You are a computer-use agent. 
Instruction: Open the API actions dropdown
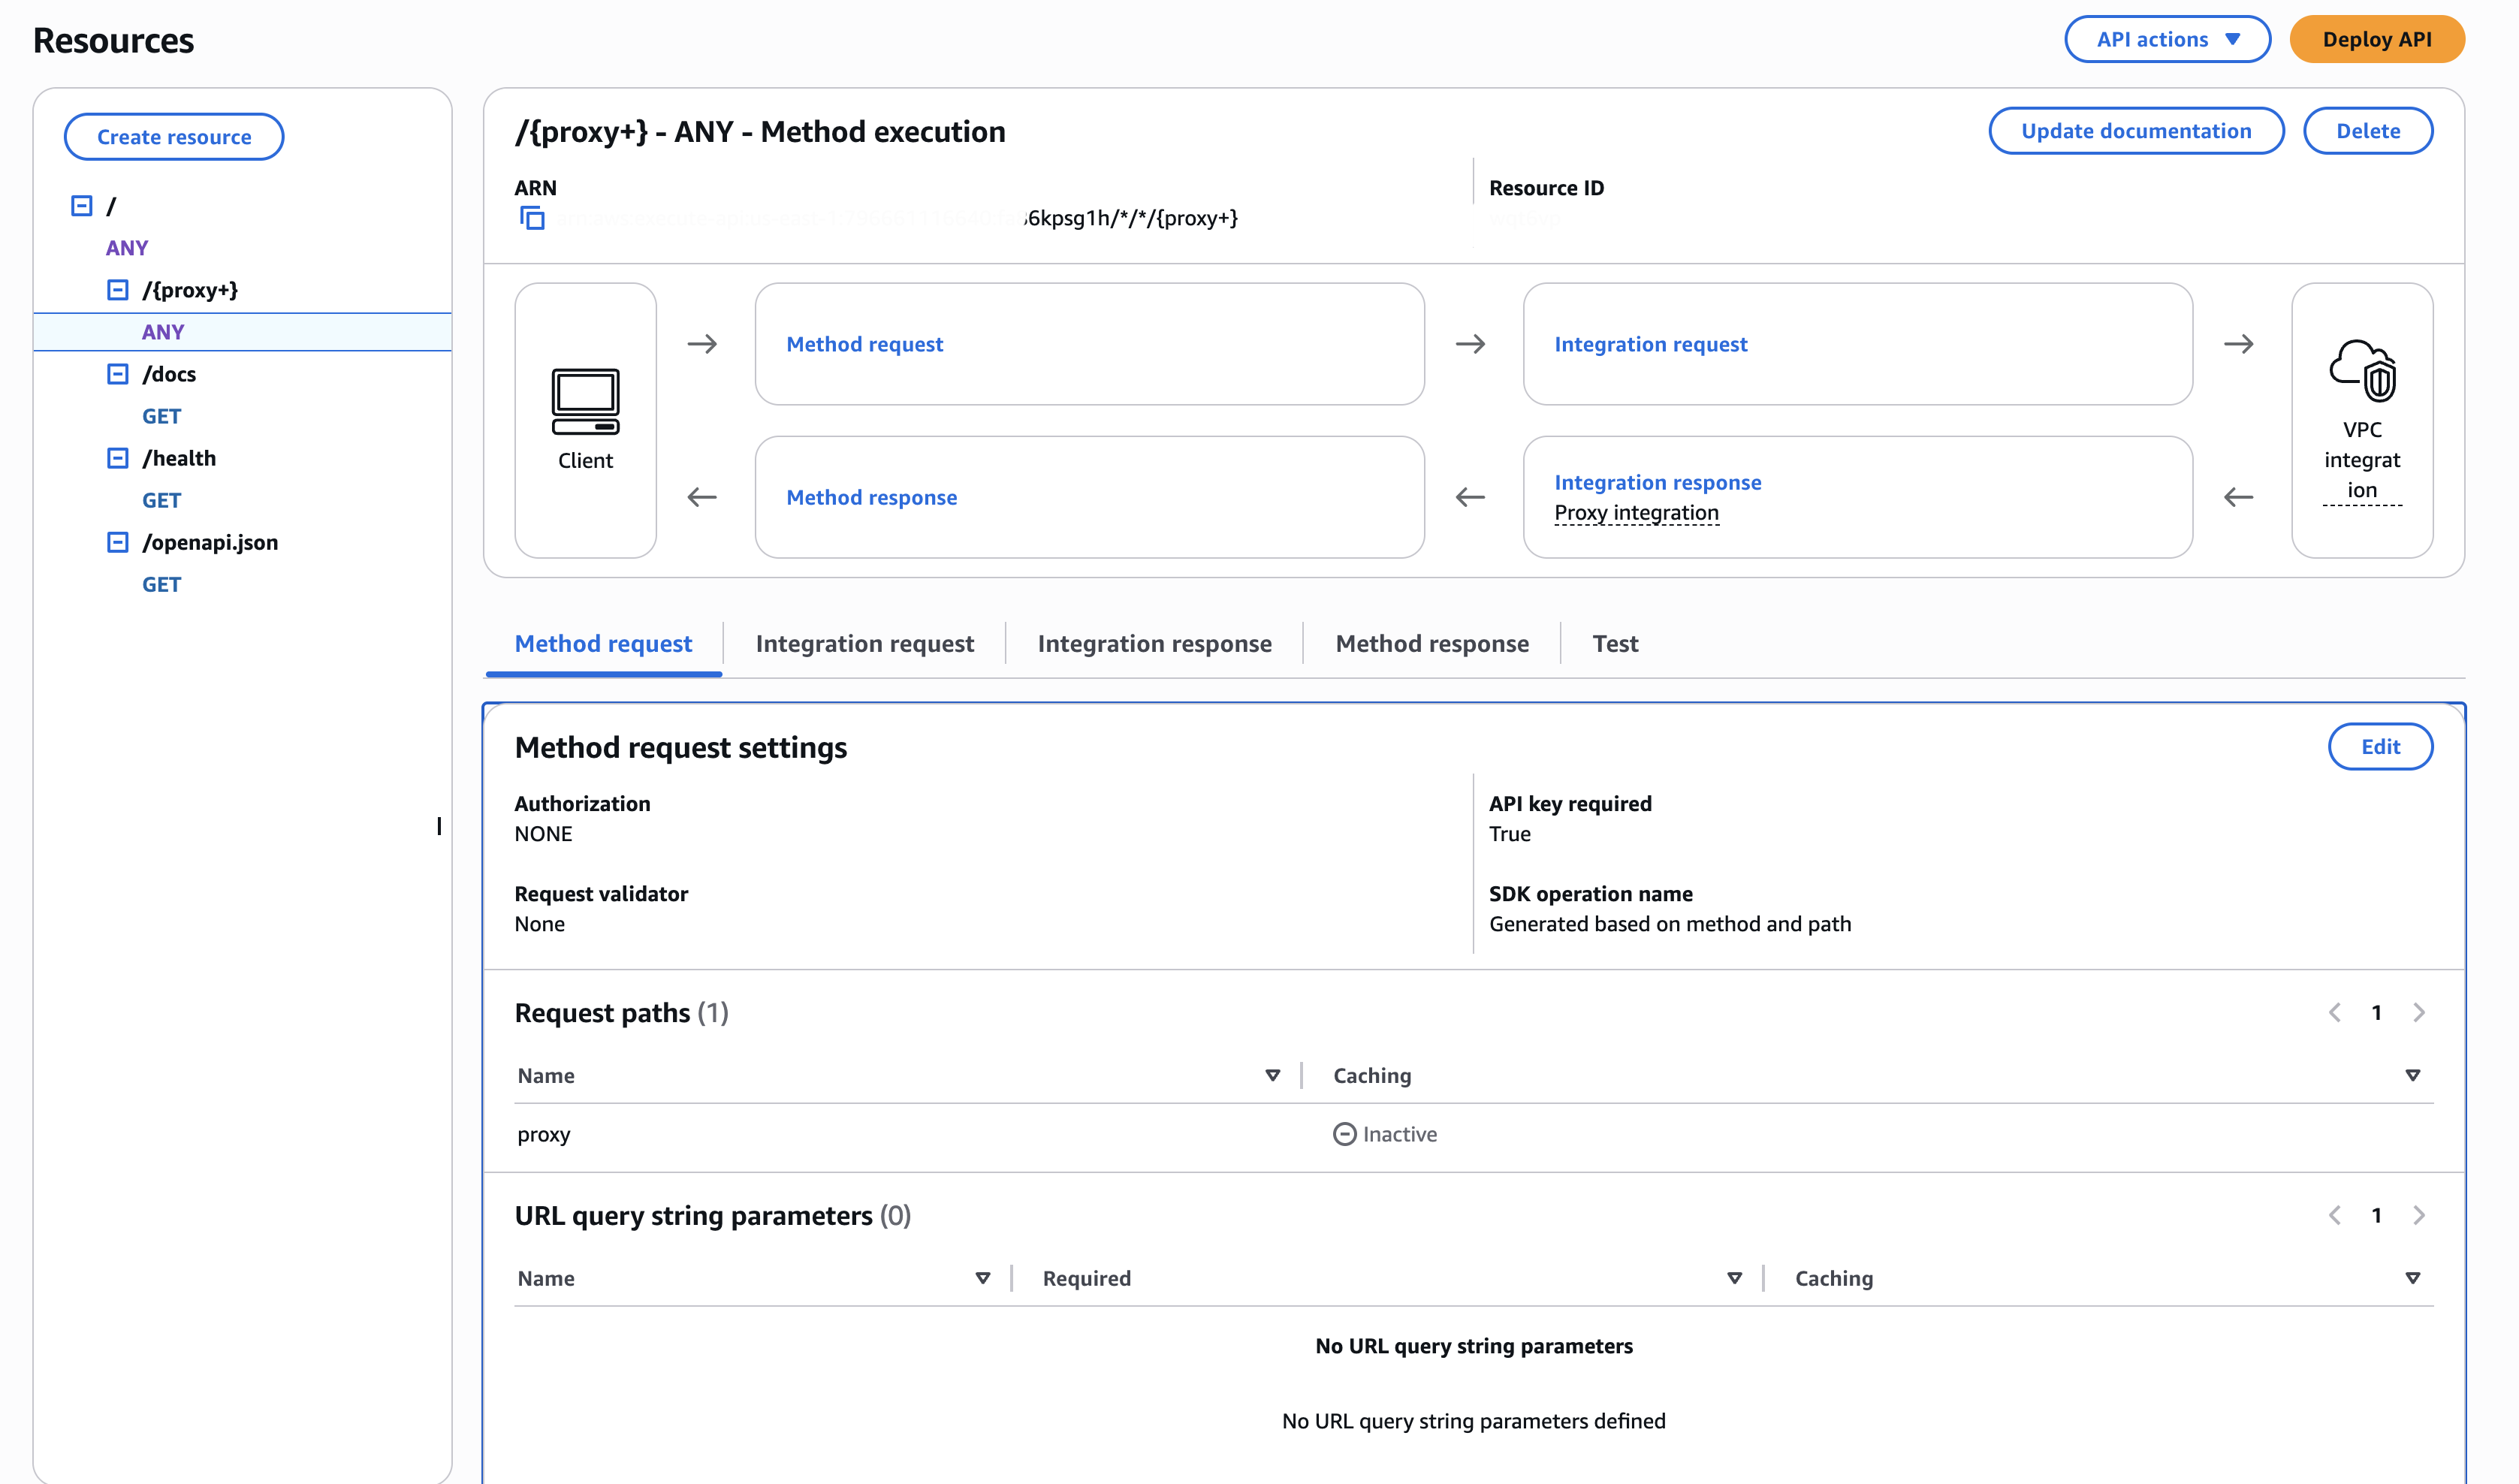click(x=2166, y=40)
